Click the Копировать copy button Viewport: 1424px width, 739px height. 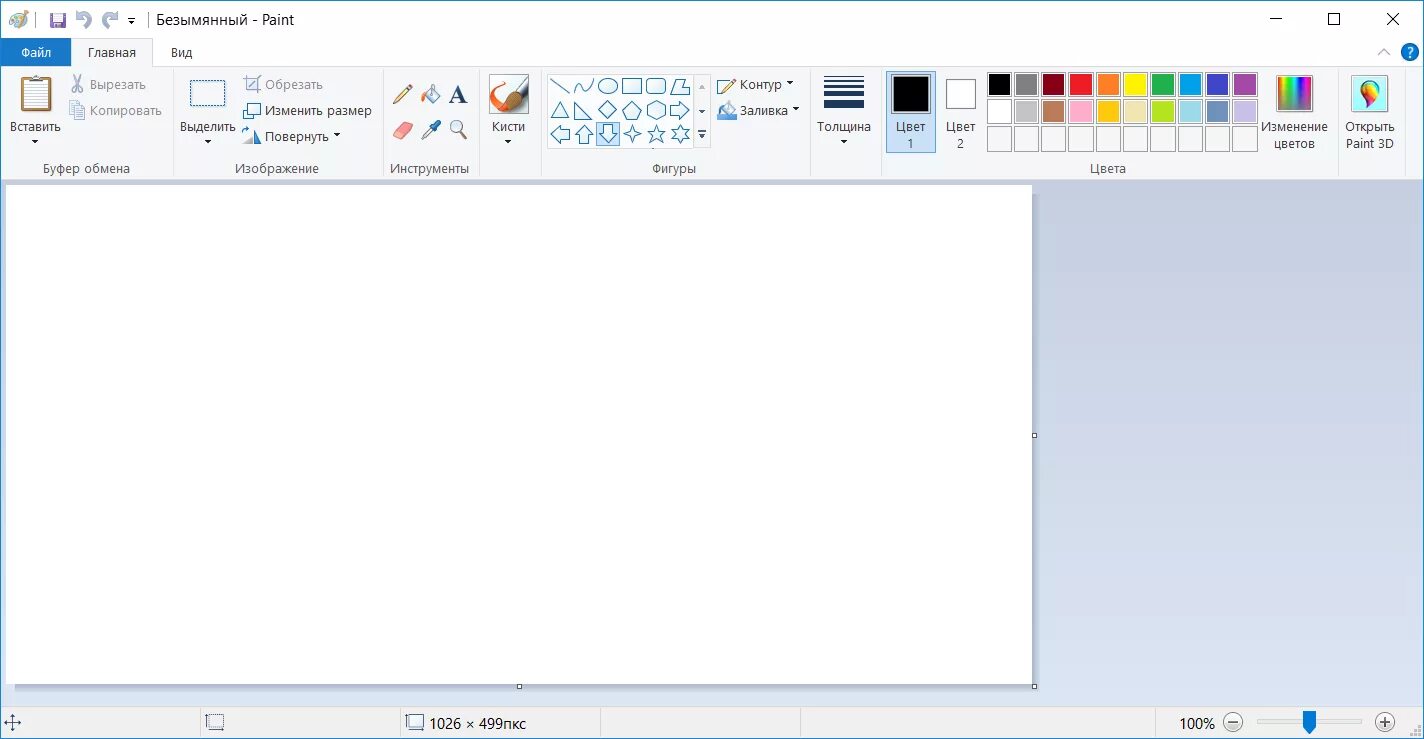tap(115, 111)
